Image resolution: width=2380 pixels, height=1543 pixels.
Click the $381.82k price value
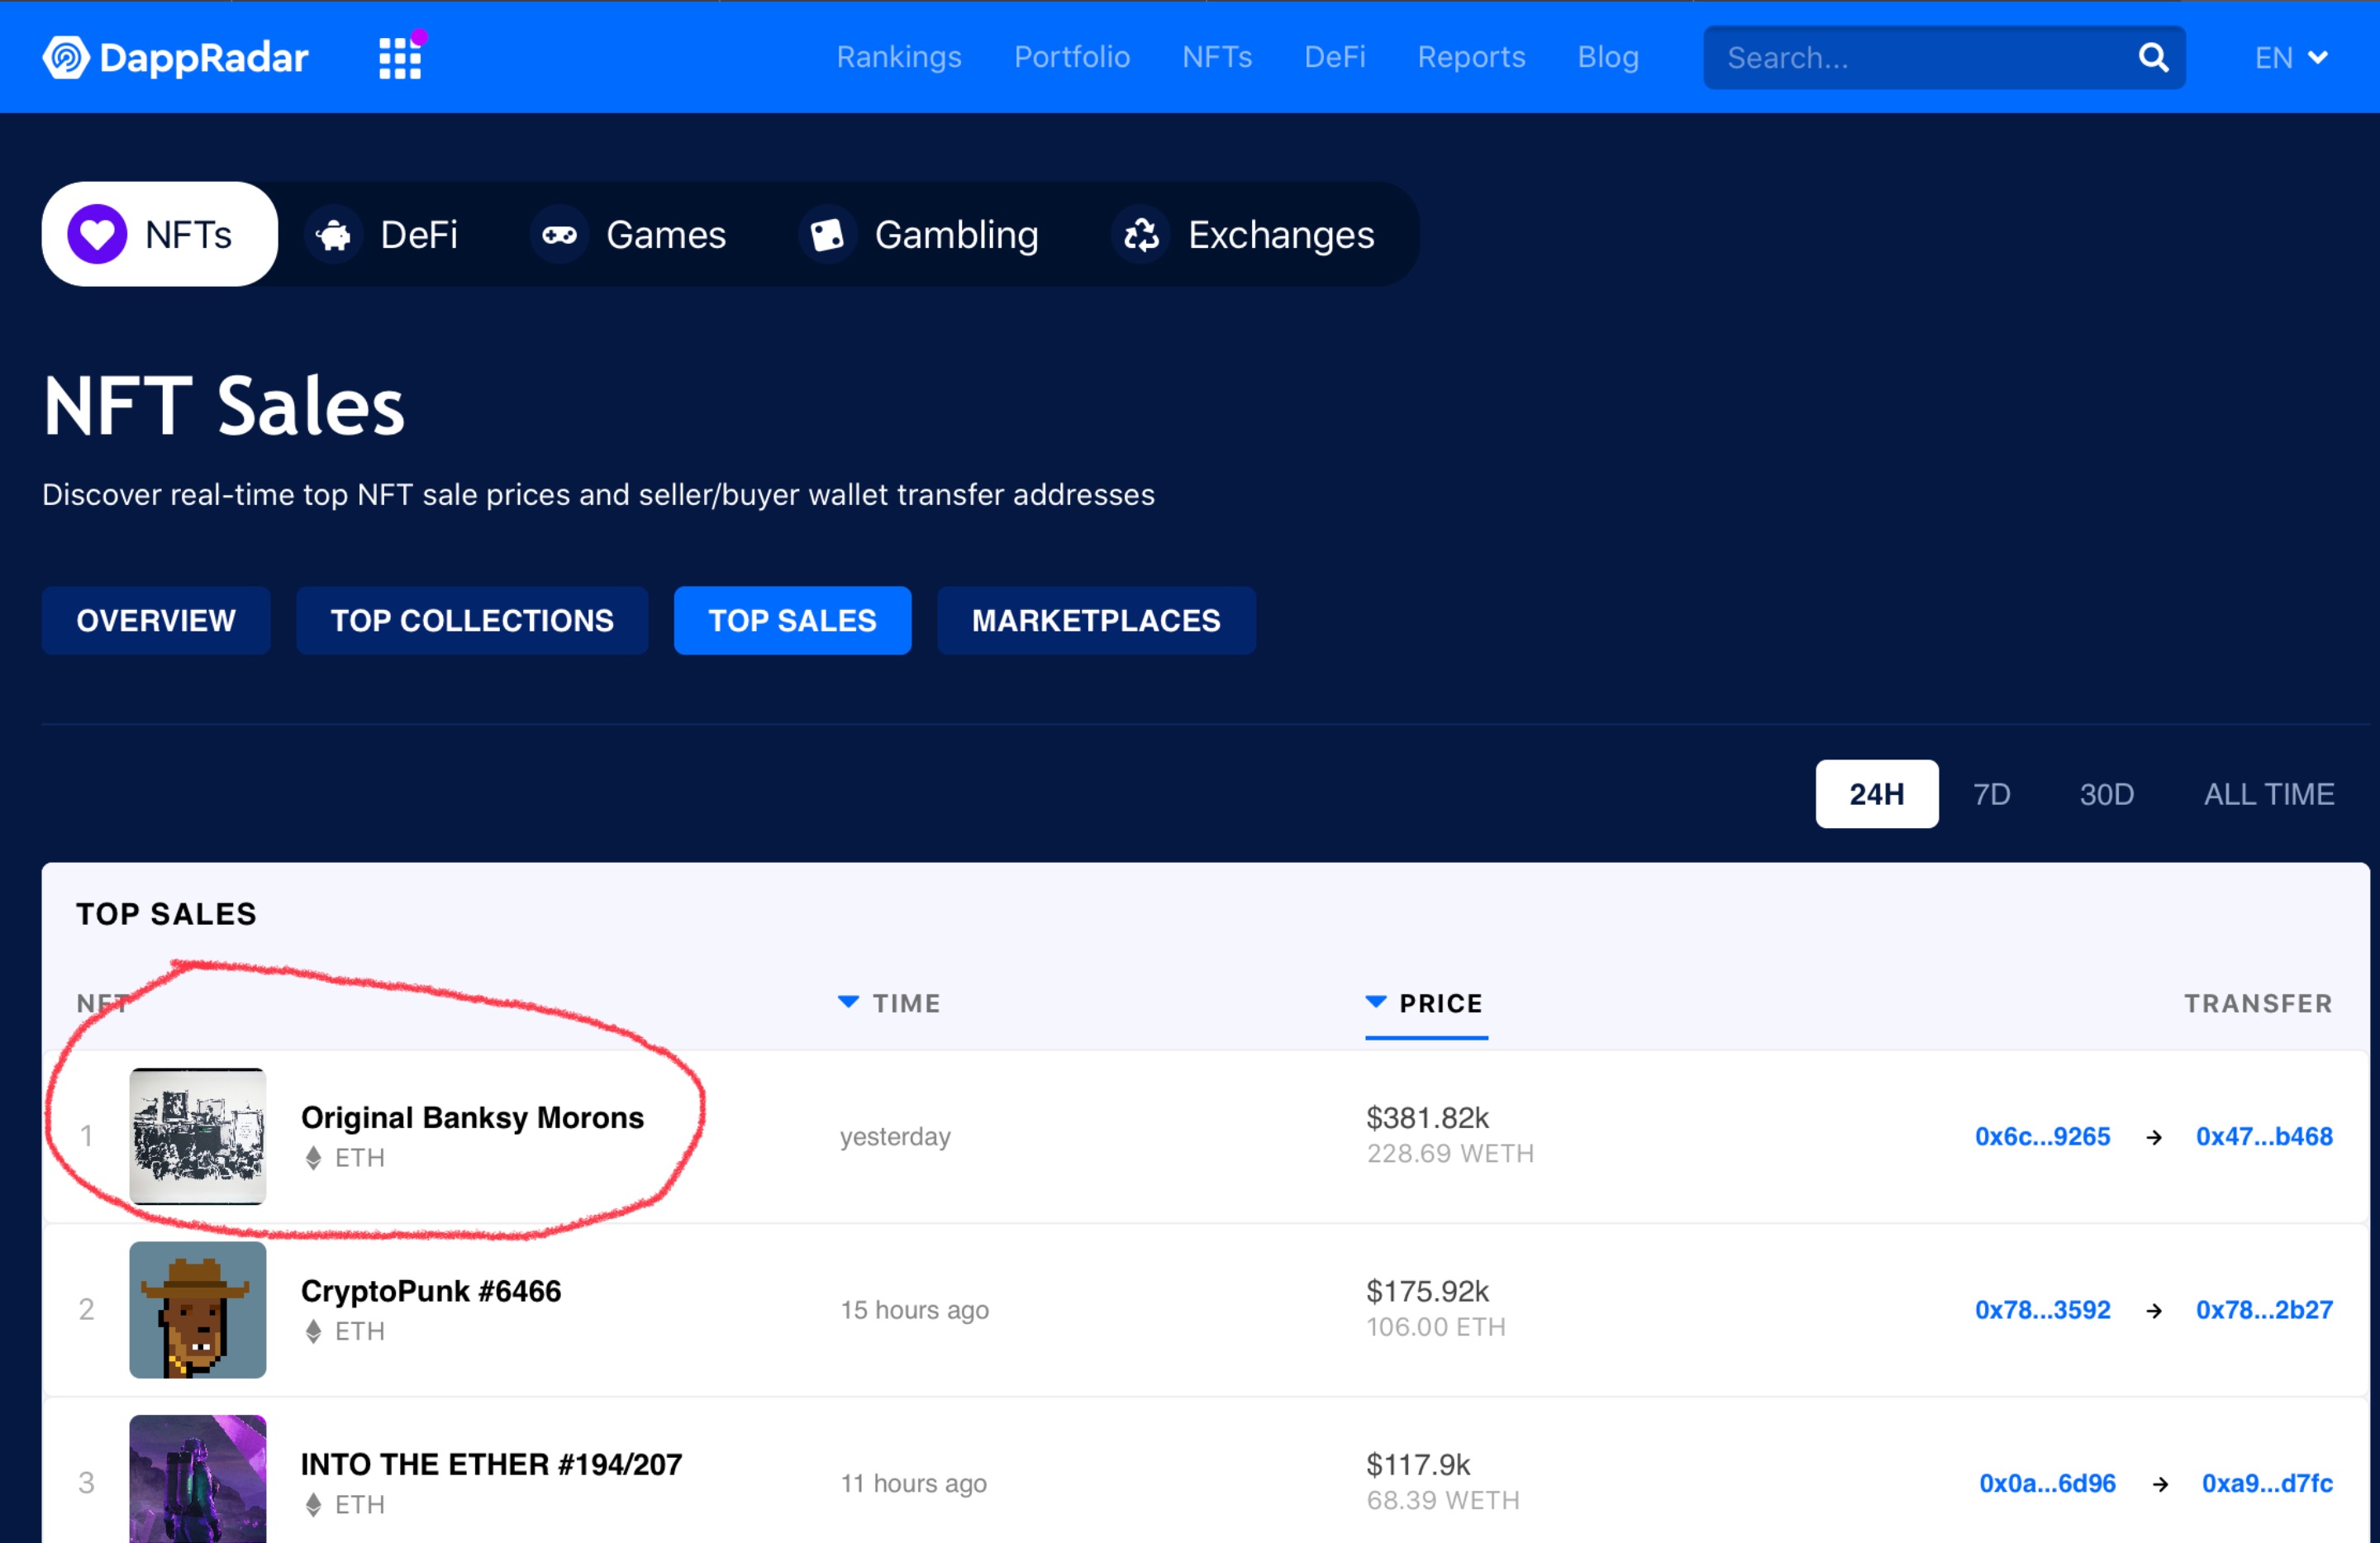pos(1427,1117)
